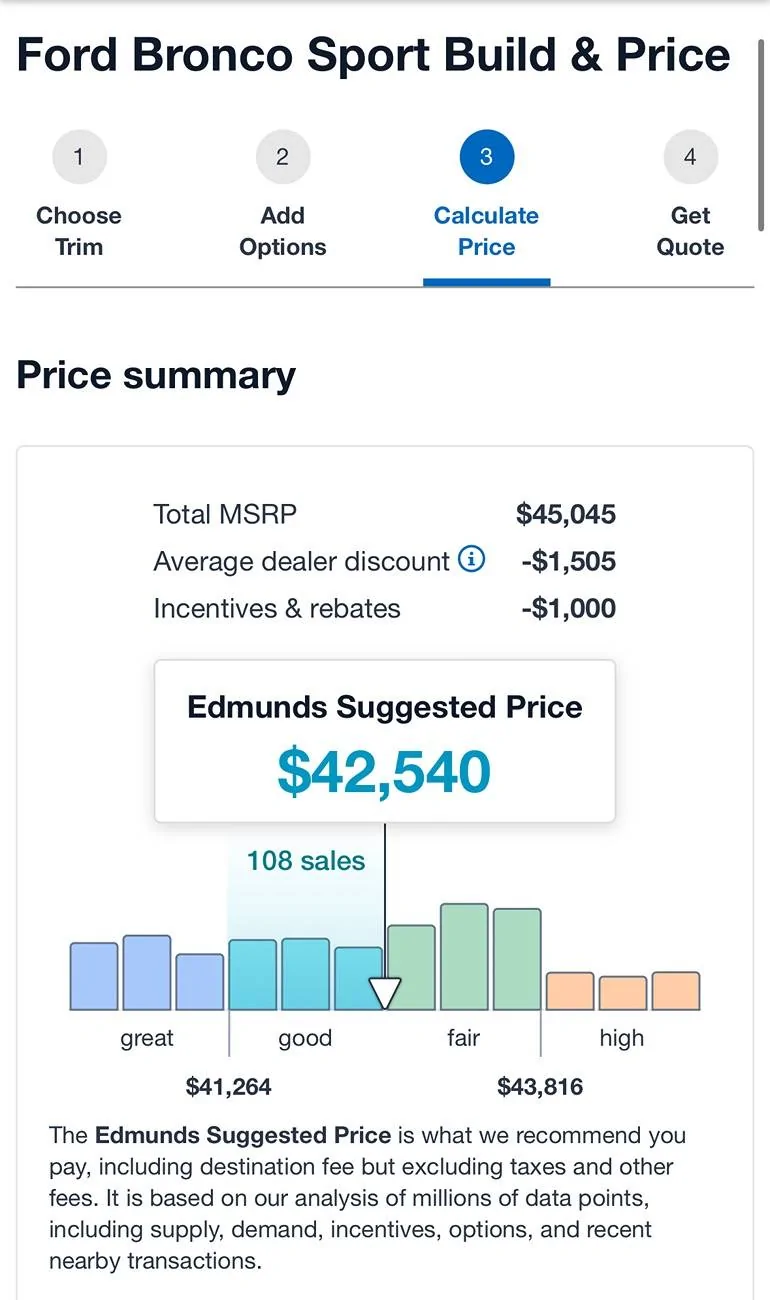
Task: Click the Calculate Price tab label
Action: point(486,231)
